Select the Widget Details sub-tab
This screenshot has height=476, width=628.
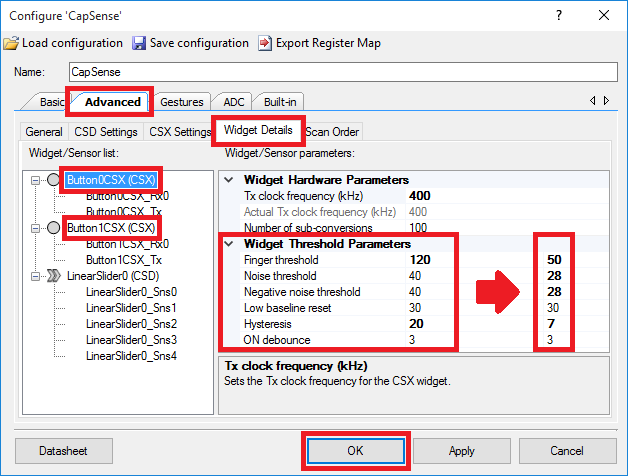(x=258, y=130)
